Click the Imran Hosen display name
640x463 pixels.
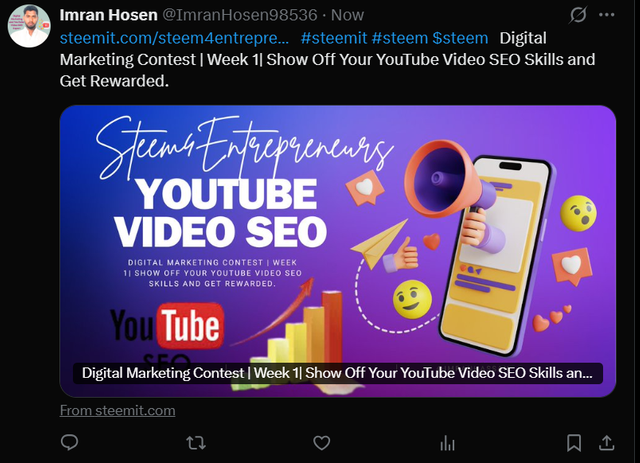point(109,15)
